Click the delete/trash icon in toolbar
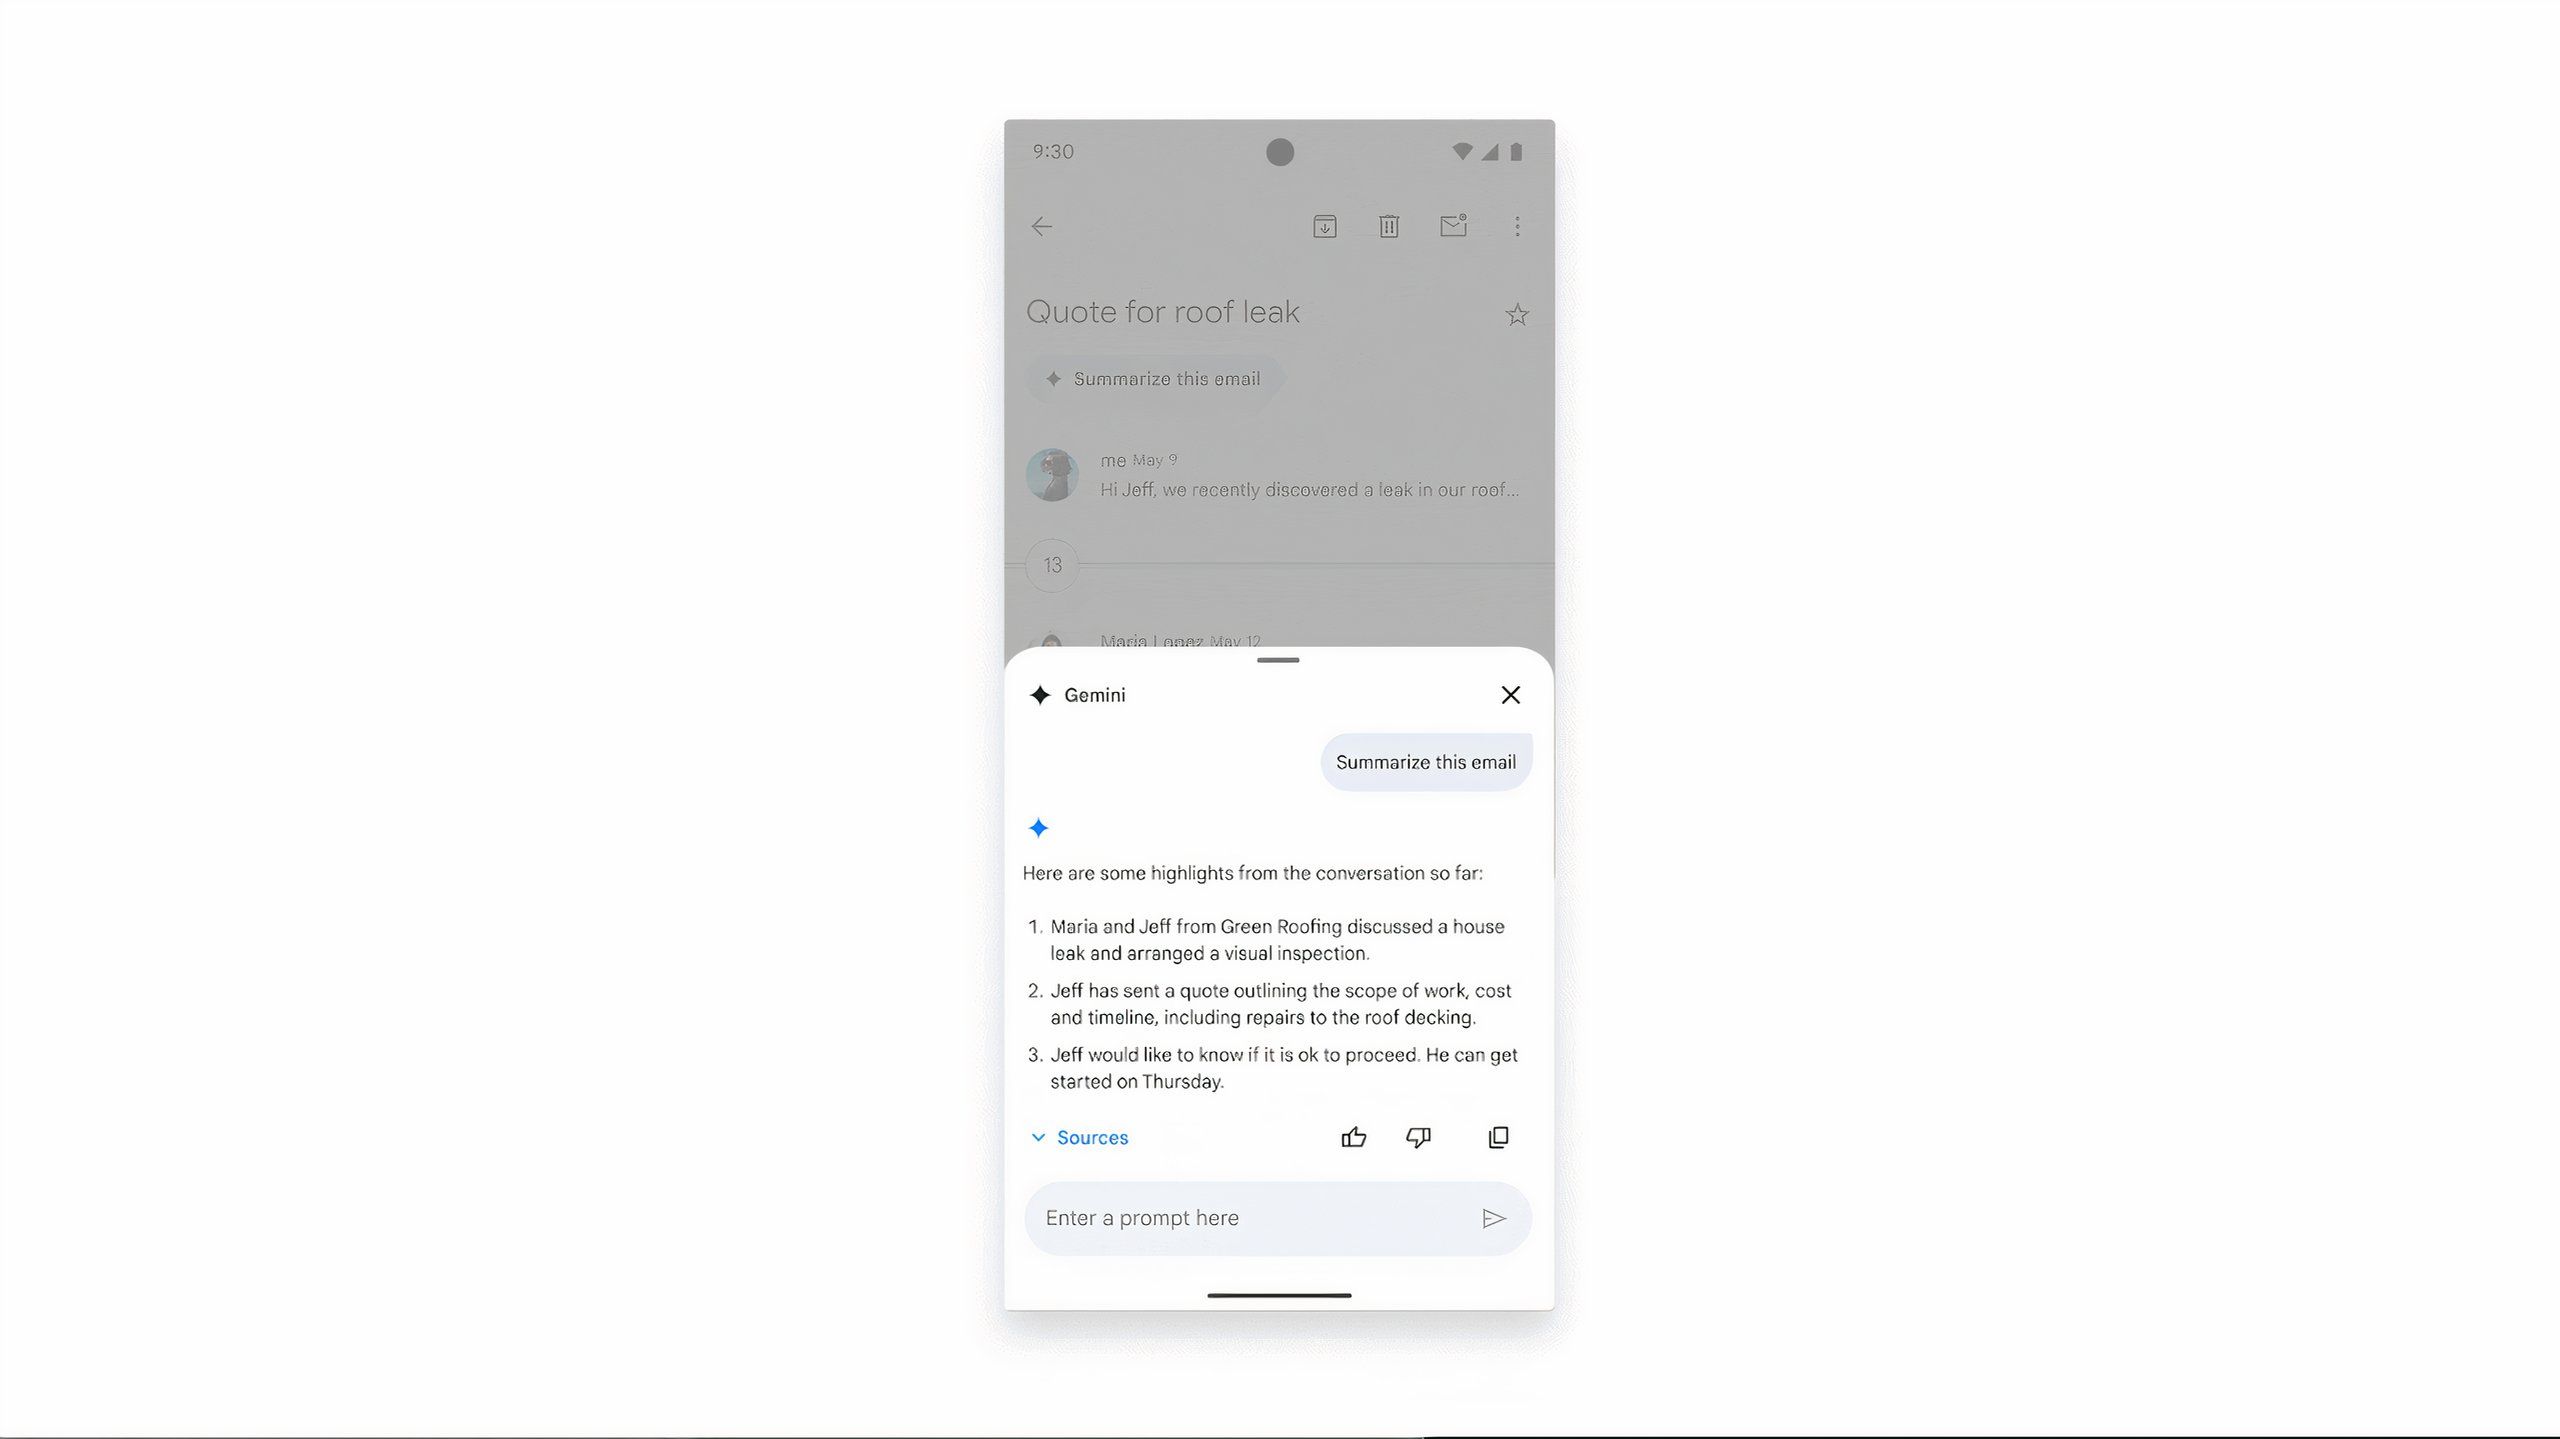Viewport: 2560px width, 1439px height. 1389,225
